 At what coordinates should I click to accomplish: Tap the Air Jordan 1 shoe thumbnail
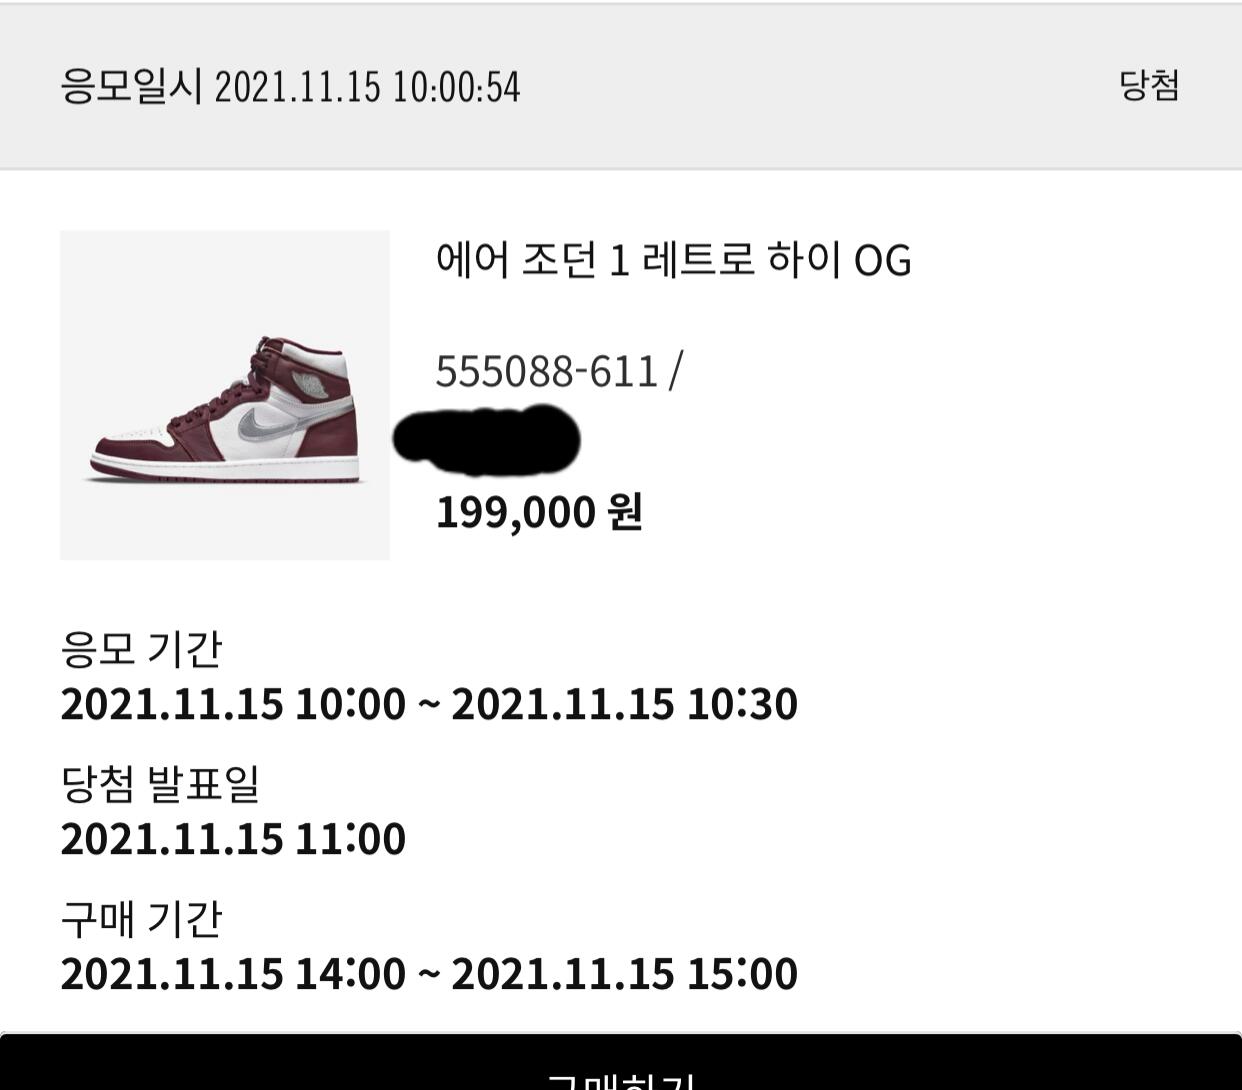[225, 394]
